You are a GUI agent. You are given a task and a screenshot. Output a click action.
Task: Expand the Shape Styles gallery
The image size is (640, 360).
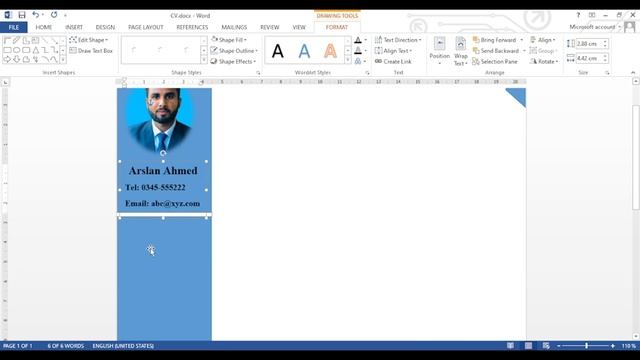pos(204,60)
